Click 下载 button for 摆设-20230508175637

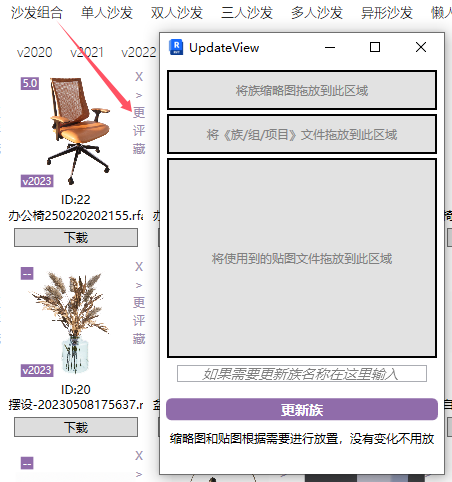click(x=76, y=427)
